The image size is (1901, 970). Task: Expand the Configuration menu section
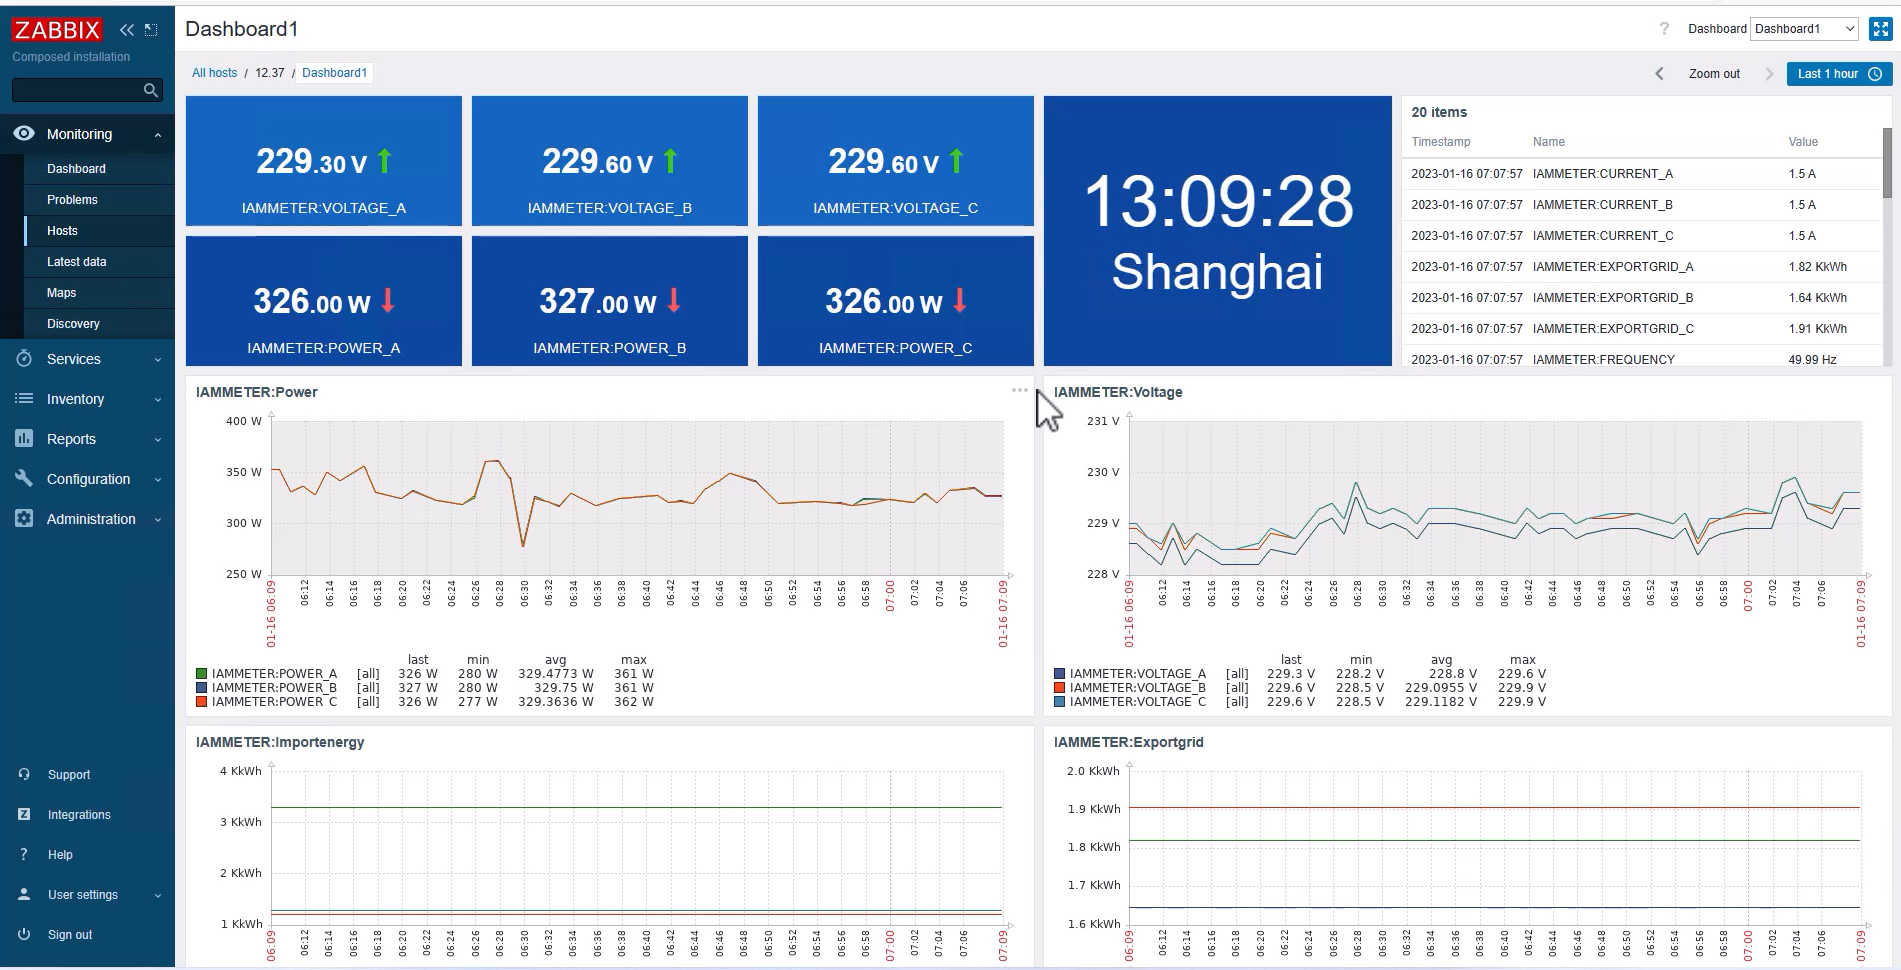[x=87, y=479]
